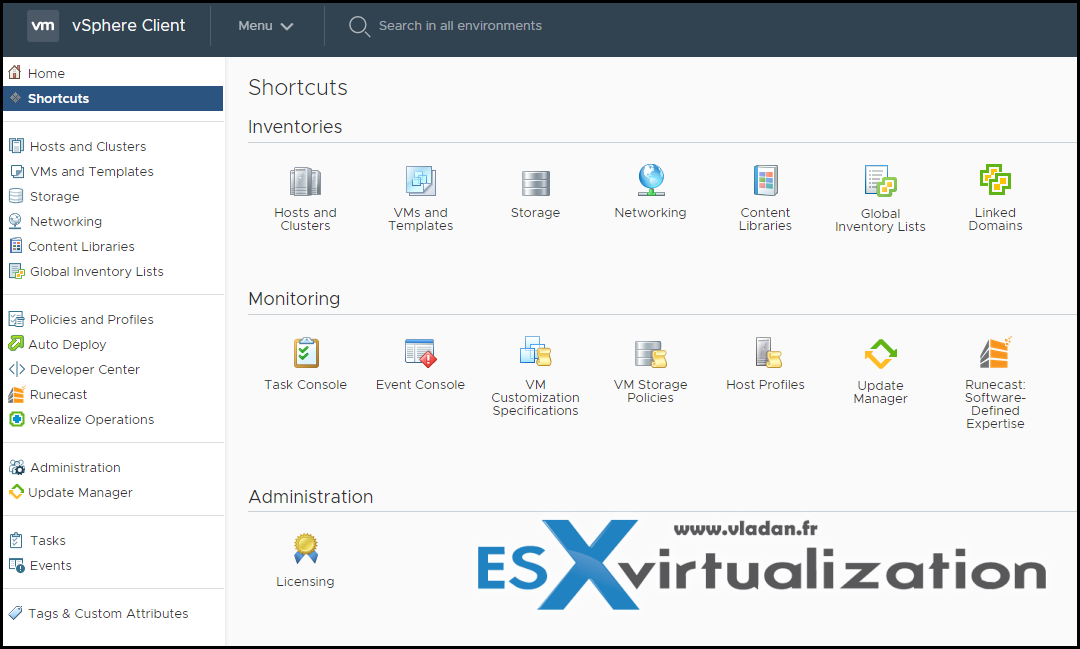Click the vSphere Client vm logo
The width and height of the screenshot is (1080, 649).
pos(43,26)
